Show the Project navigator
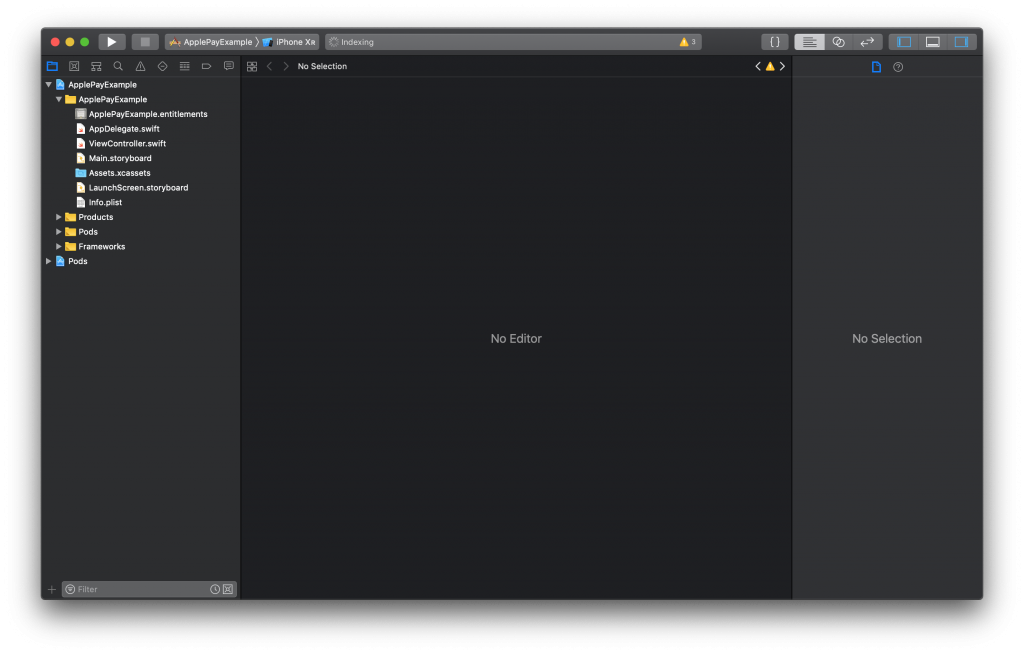 tap(52, 66)
